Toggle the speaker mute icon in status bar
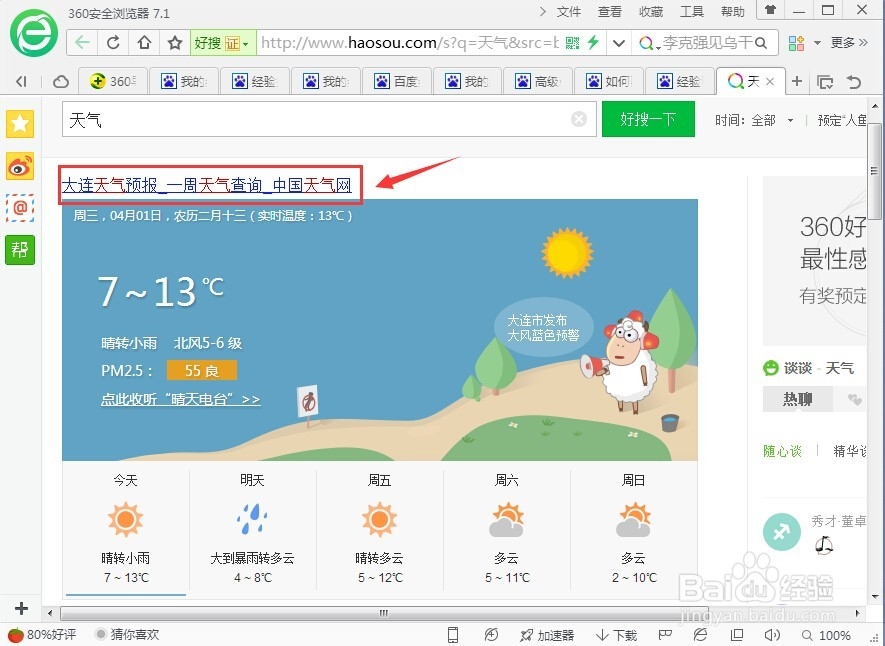This screenshot has width=885, height=646. pos(772,635)
